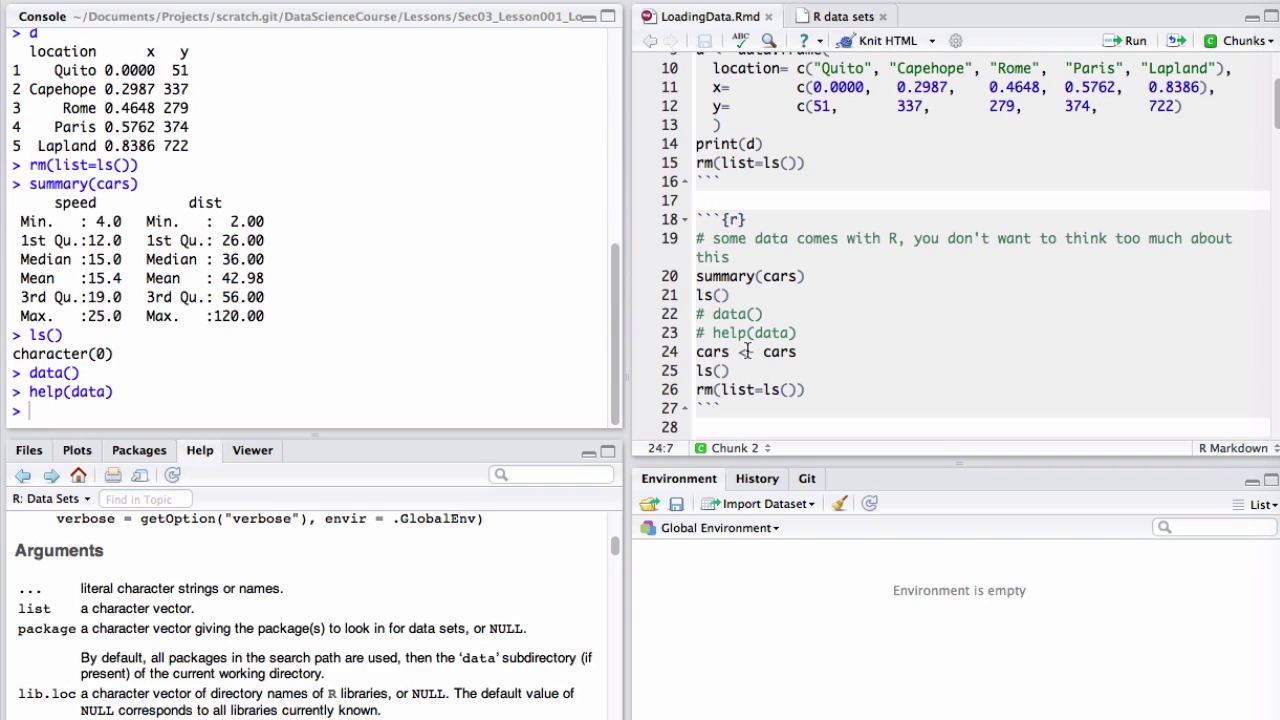Maximize the Console pane
The height and width of the screenshot is (720, 1280).
[x=608, y=16]
